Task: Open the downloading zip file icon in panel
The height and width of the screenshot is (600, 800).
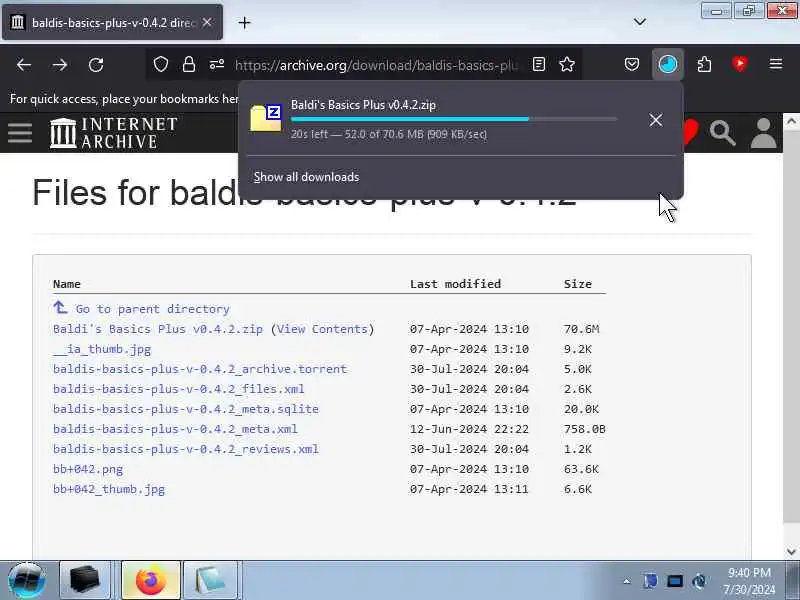Action: (265, 118)
